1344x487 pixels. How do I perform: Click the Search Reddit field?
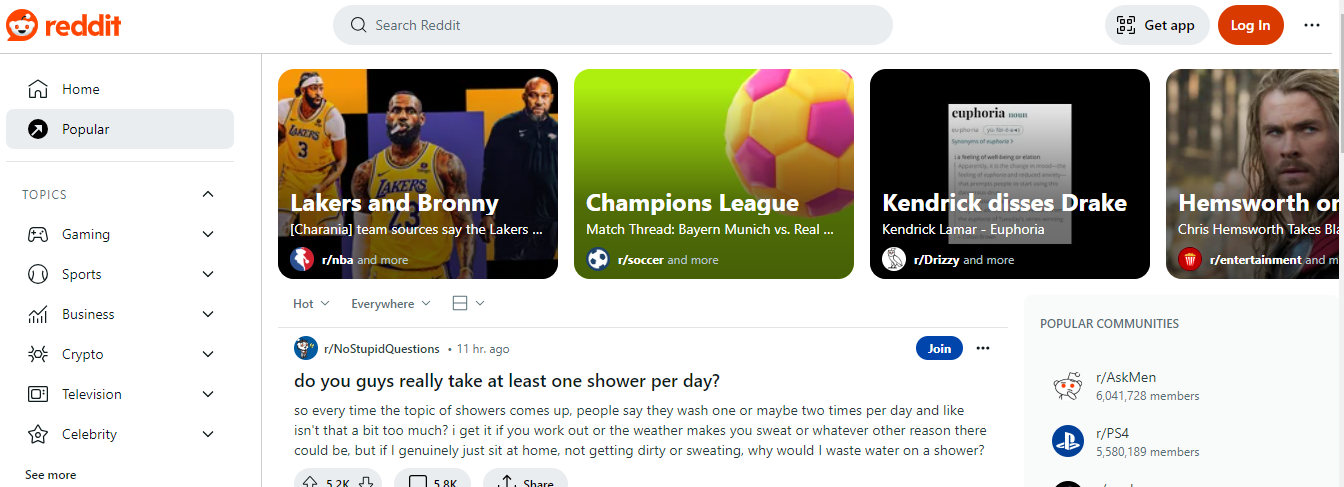612,25
